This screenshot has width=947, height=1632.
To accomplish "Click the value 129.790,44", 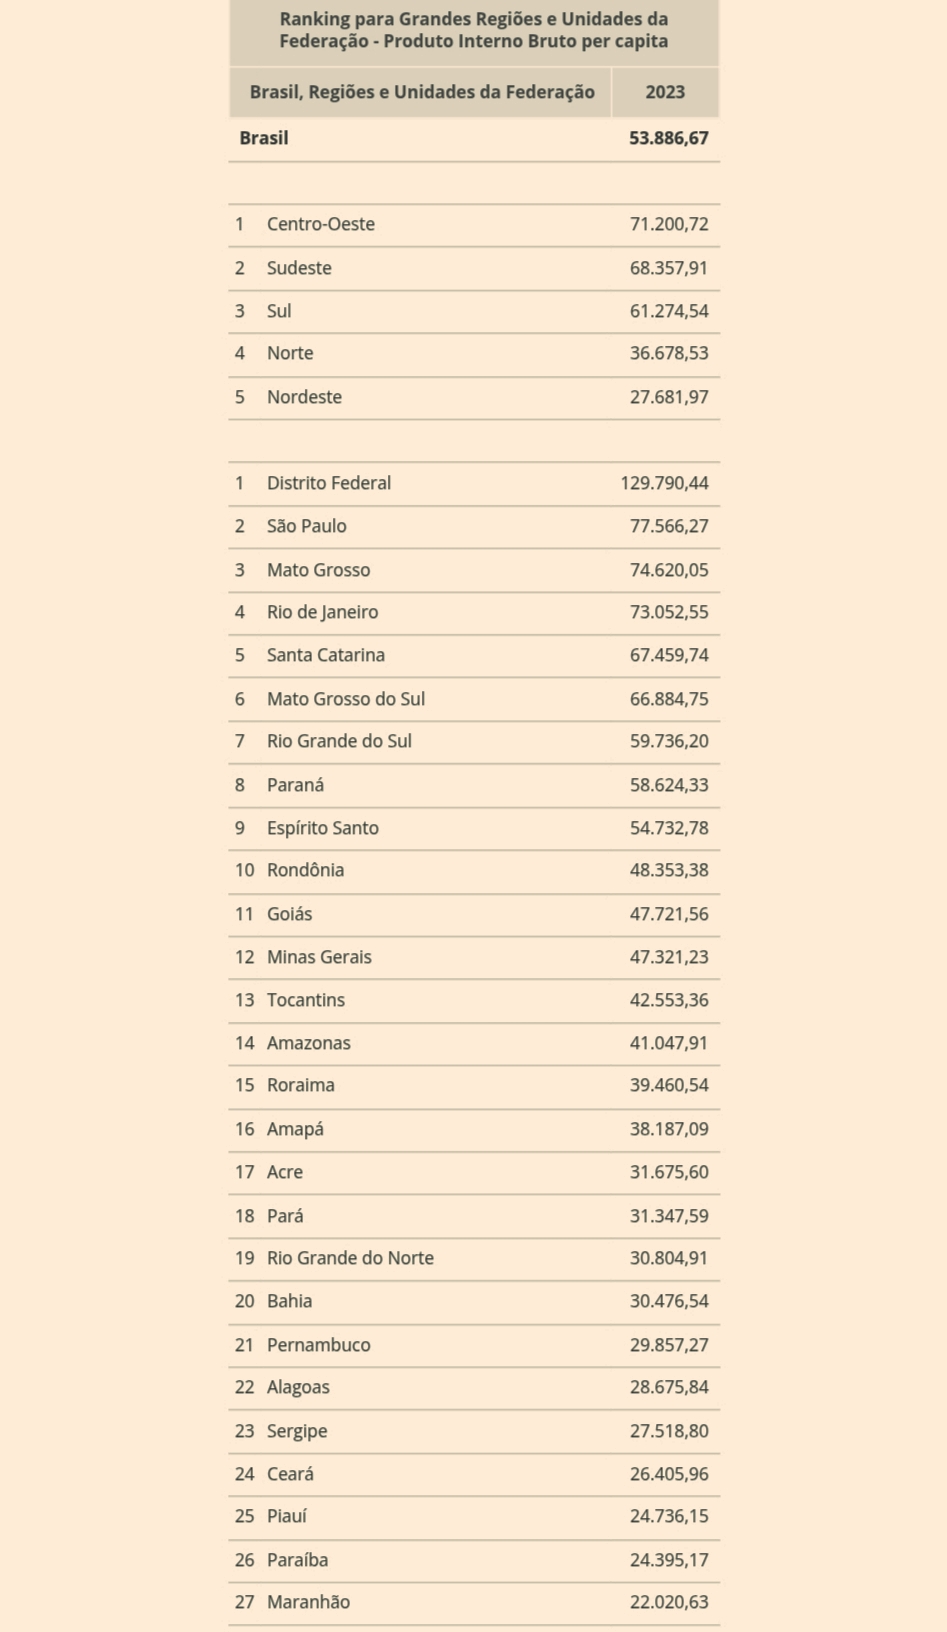I will coord(664,483).
